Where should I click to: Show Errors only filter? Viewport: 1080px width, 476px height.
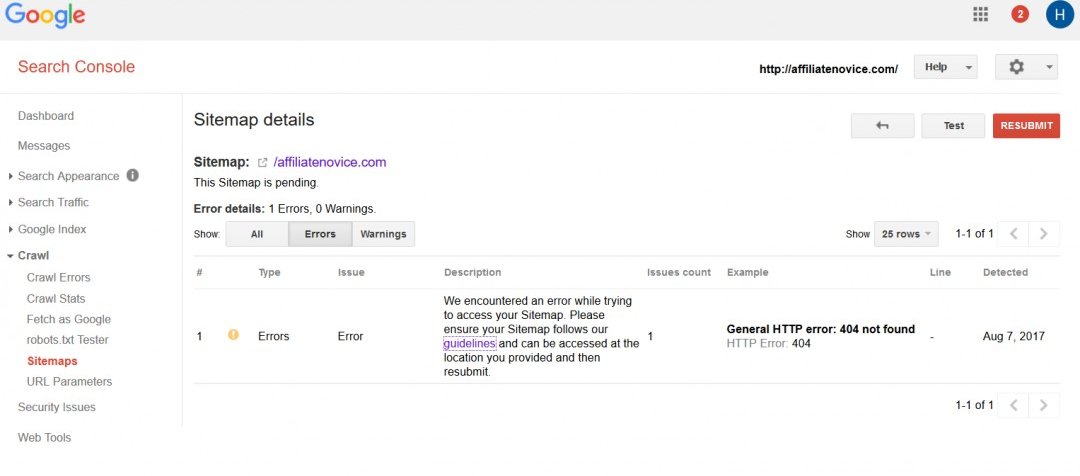pos(320,234)
